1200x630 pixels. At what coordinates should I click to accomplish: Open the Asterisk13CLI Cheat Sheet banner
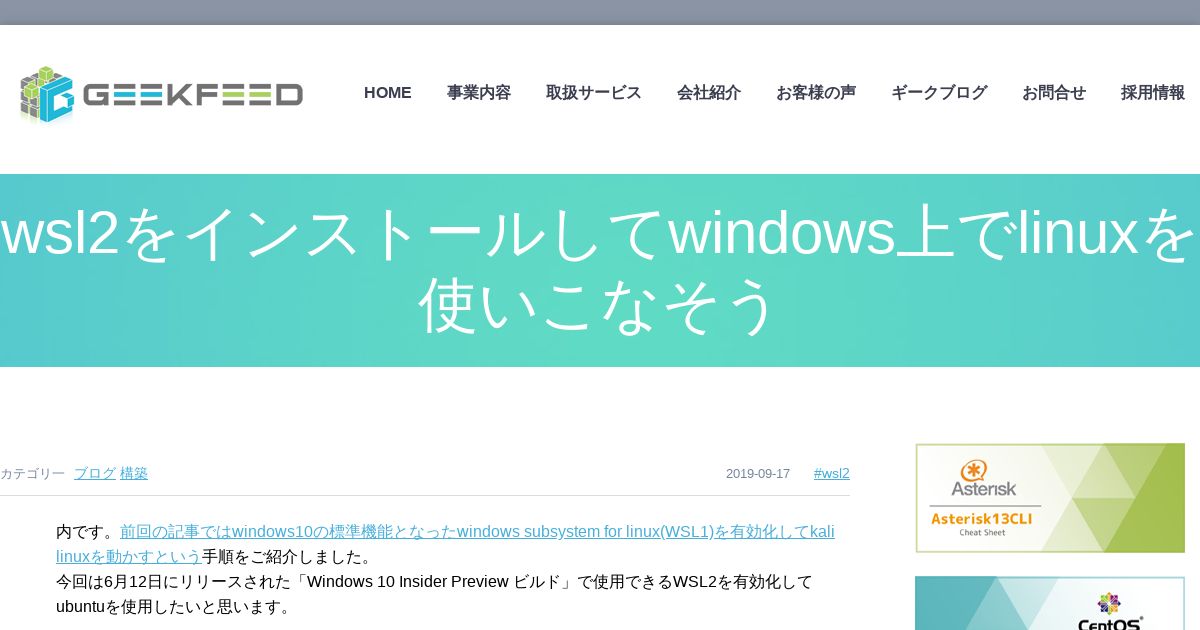point(1050,498)
